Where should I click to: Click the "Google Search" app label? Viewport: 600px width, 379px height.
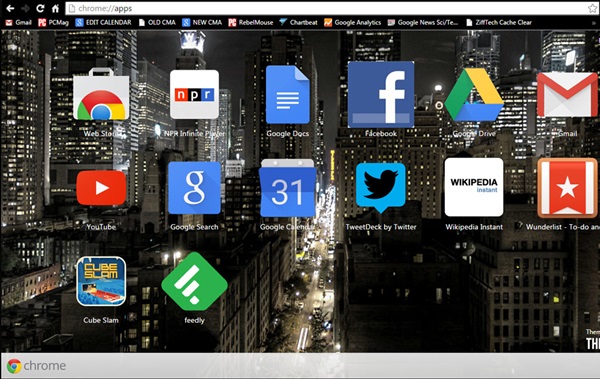(194, 227)
